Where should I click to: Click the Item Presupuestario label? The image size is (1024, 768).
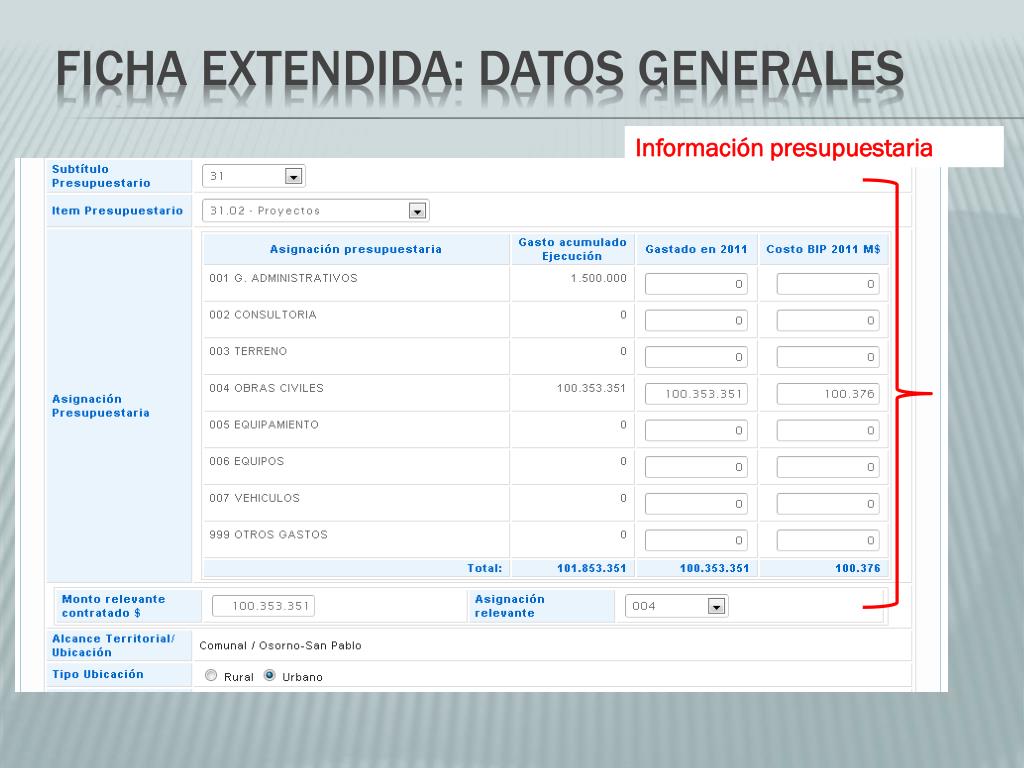click(x=118, y=210)
